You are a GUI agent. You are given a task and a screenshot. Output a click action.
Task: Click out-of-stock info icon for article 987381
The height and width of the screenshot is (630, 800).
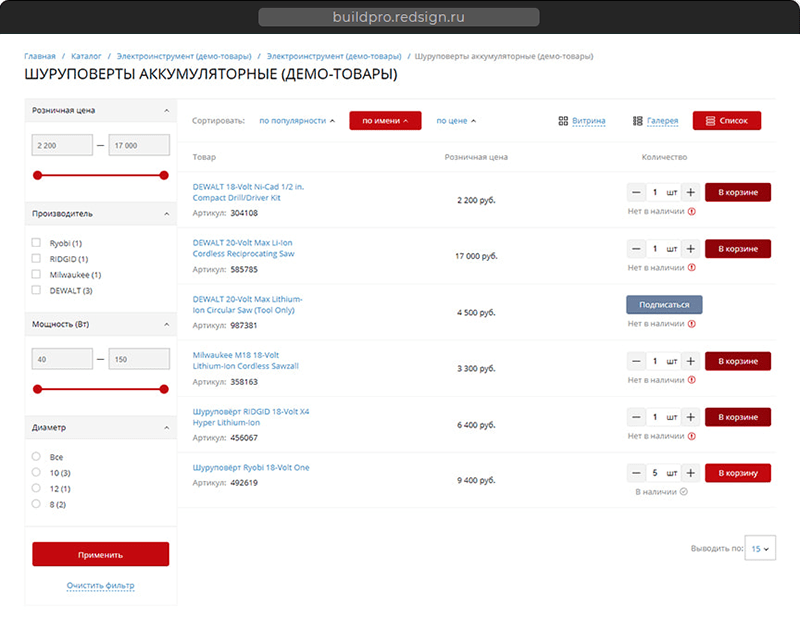pos(692,323)
